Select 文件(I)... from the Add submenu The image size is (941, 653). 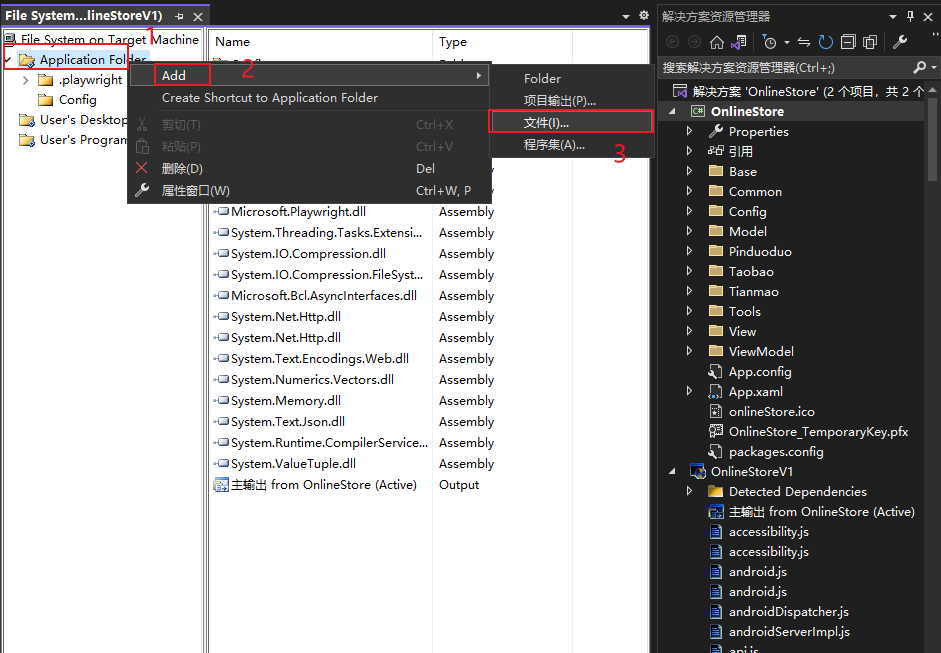(546, 122)
